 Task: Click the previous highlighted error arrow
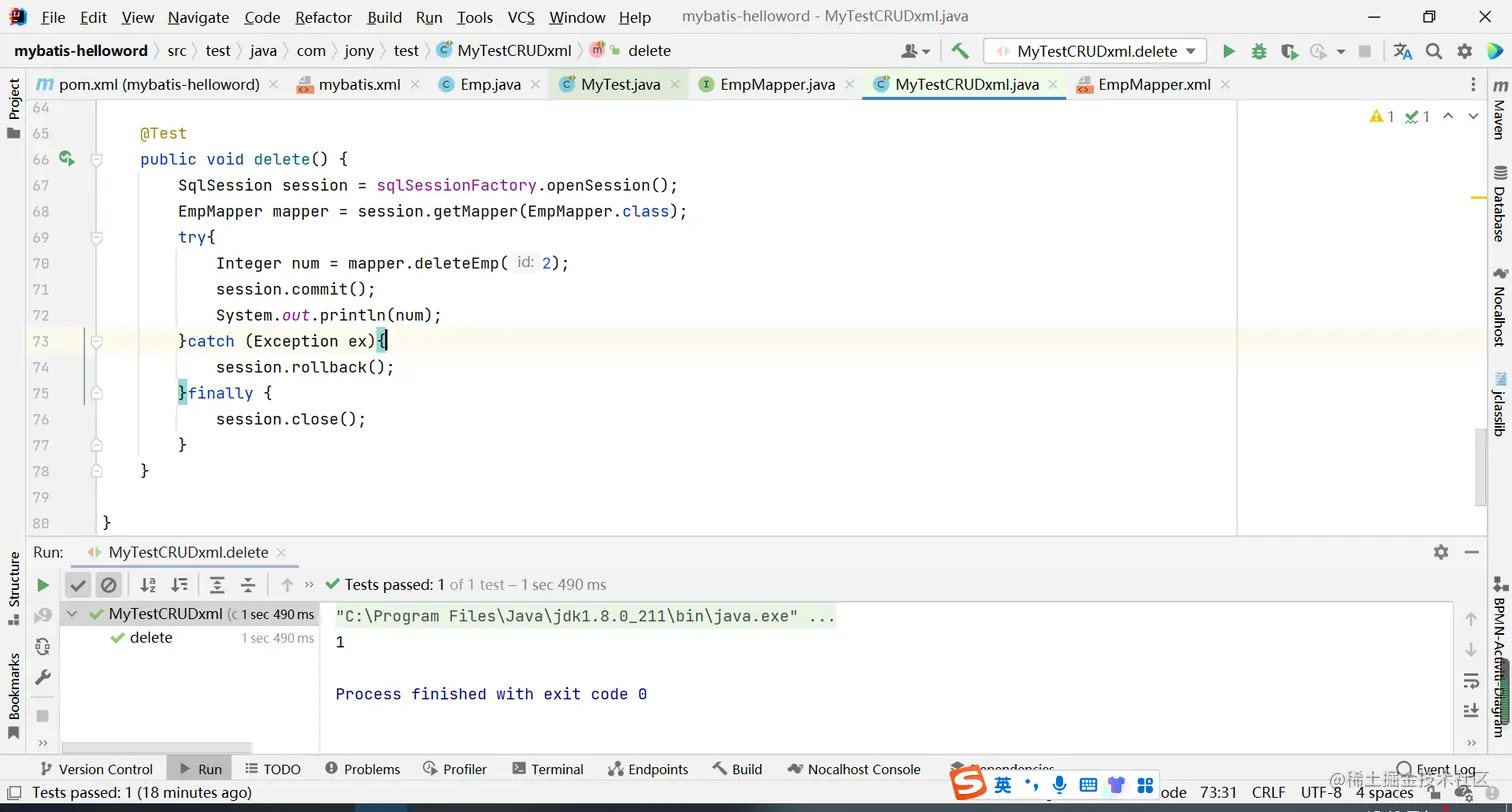pos(1448,117)
